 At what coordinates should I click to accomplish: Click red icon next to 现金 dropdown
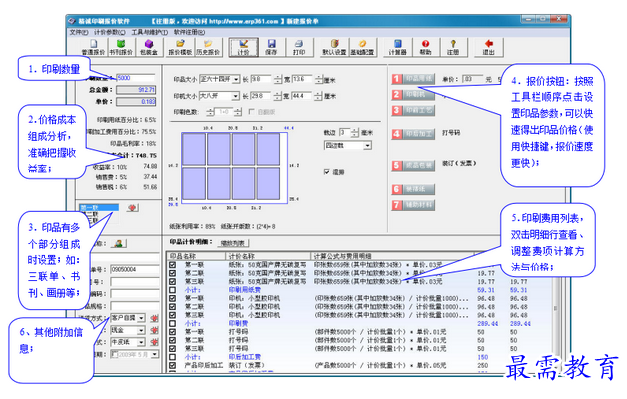pos(154,330)
